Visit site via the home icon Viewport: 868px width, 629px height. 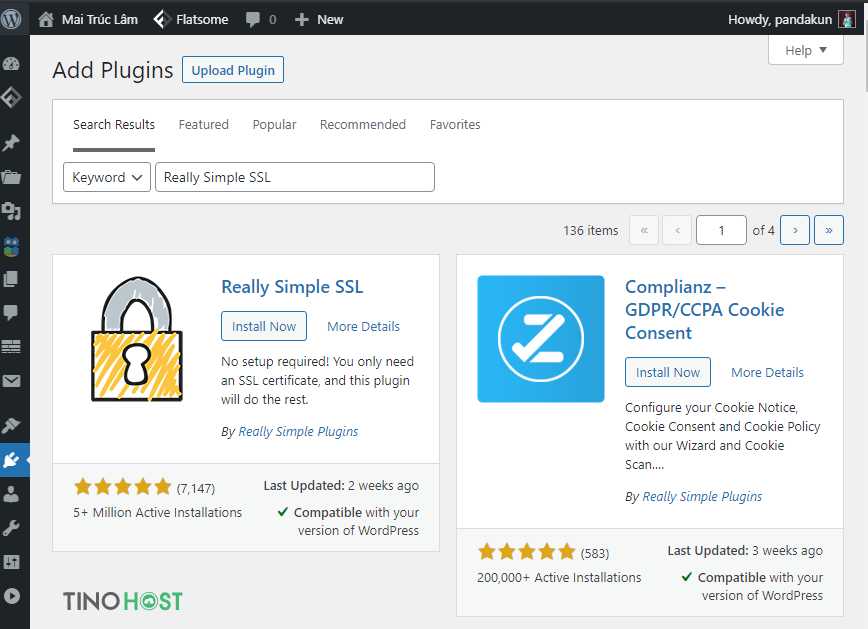pos(46,19)
